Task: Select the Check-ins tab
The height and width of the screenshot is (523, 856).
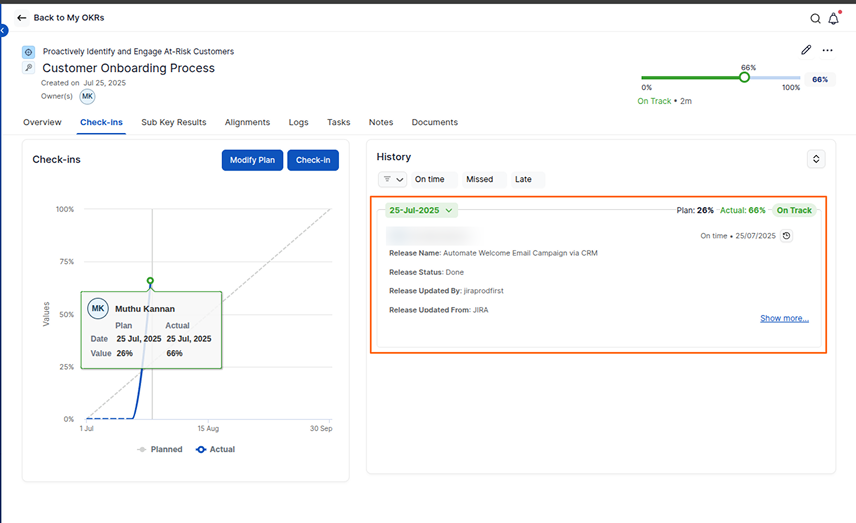Action: click(102, 122)
